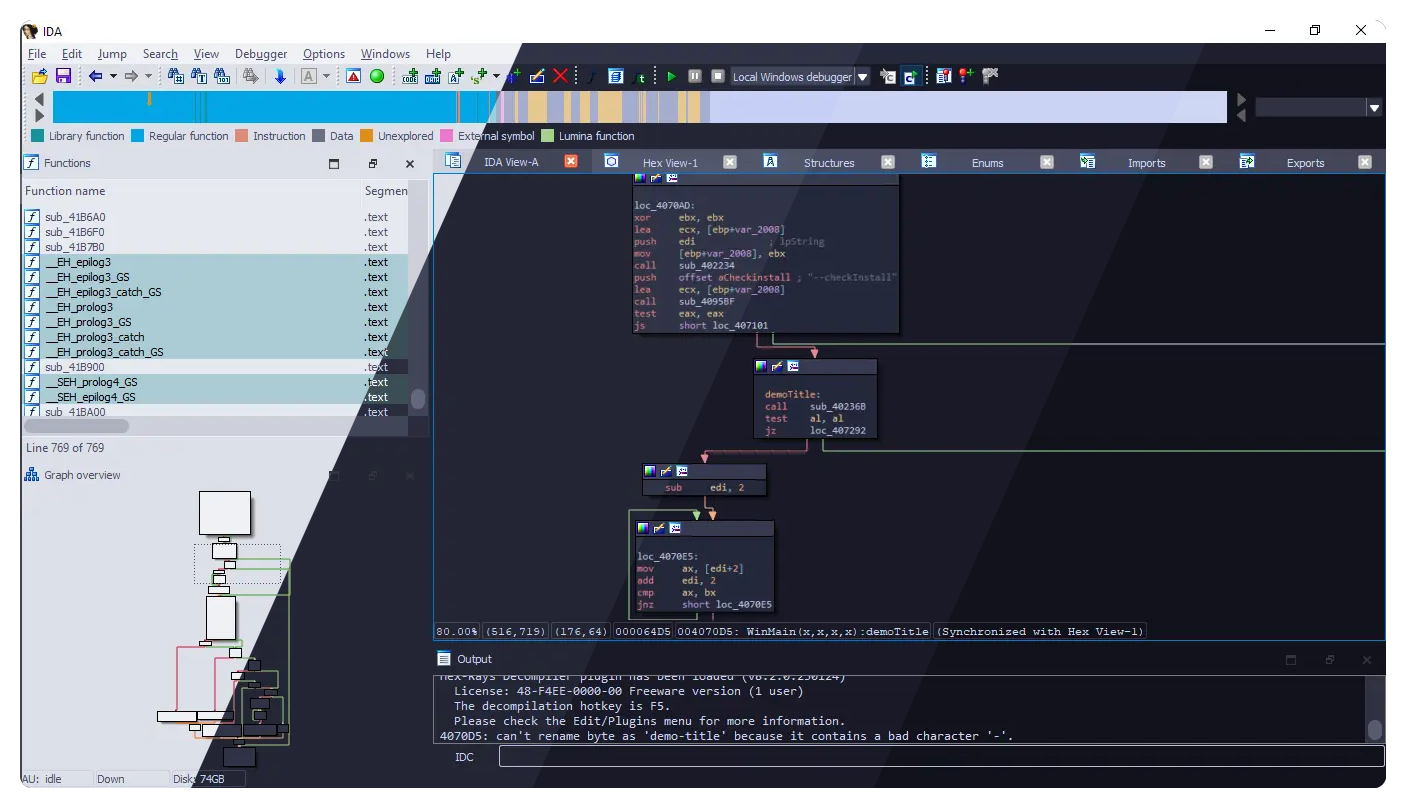
Task: Click the blue down arrow jump icon
Action: tap(280, 76)
